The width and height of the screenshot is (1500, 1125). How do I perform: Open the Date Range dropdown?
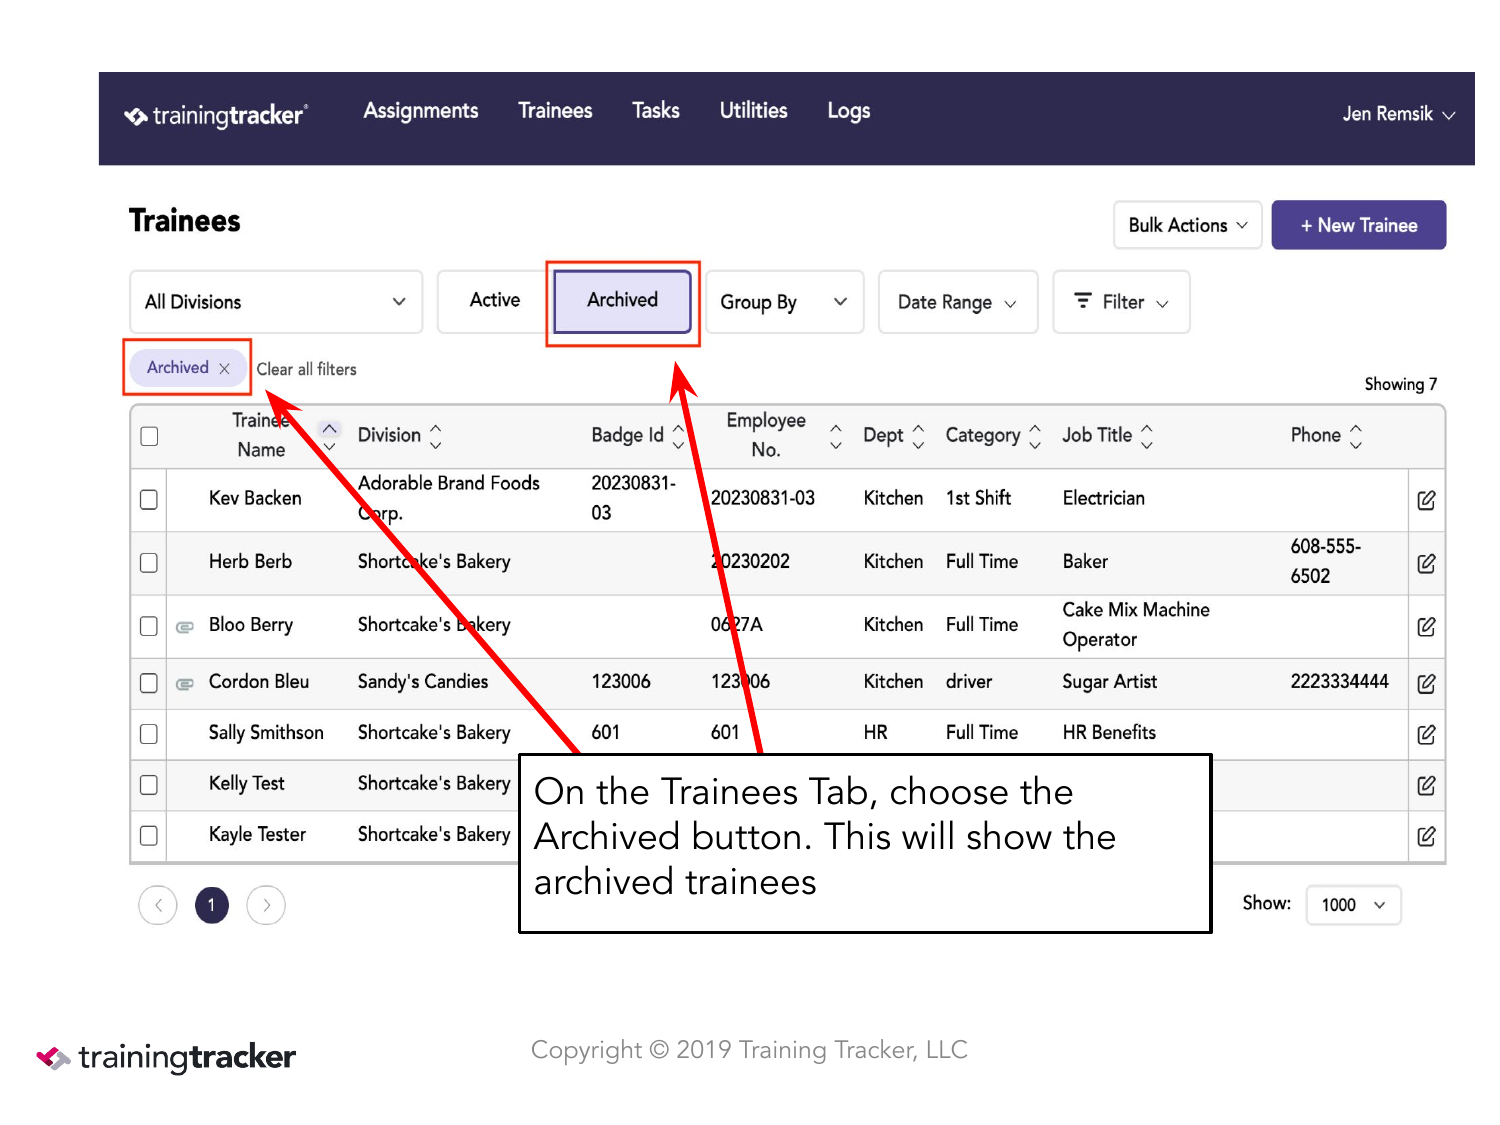coord(958,302)
